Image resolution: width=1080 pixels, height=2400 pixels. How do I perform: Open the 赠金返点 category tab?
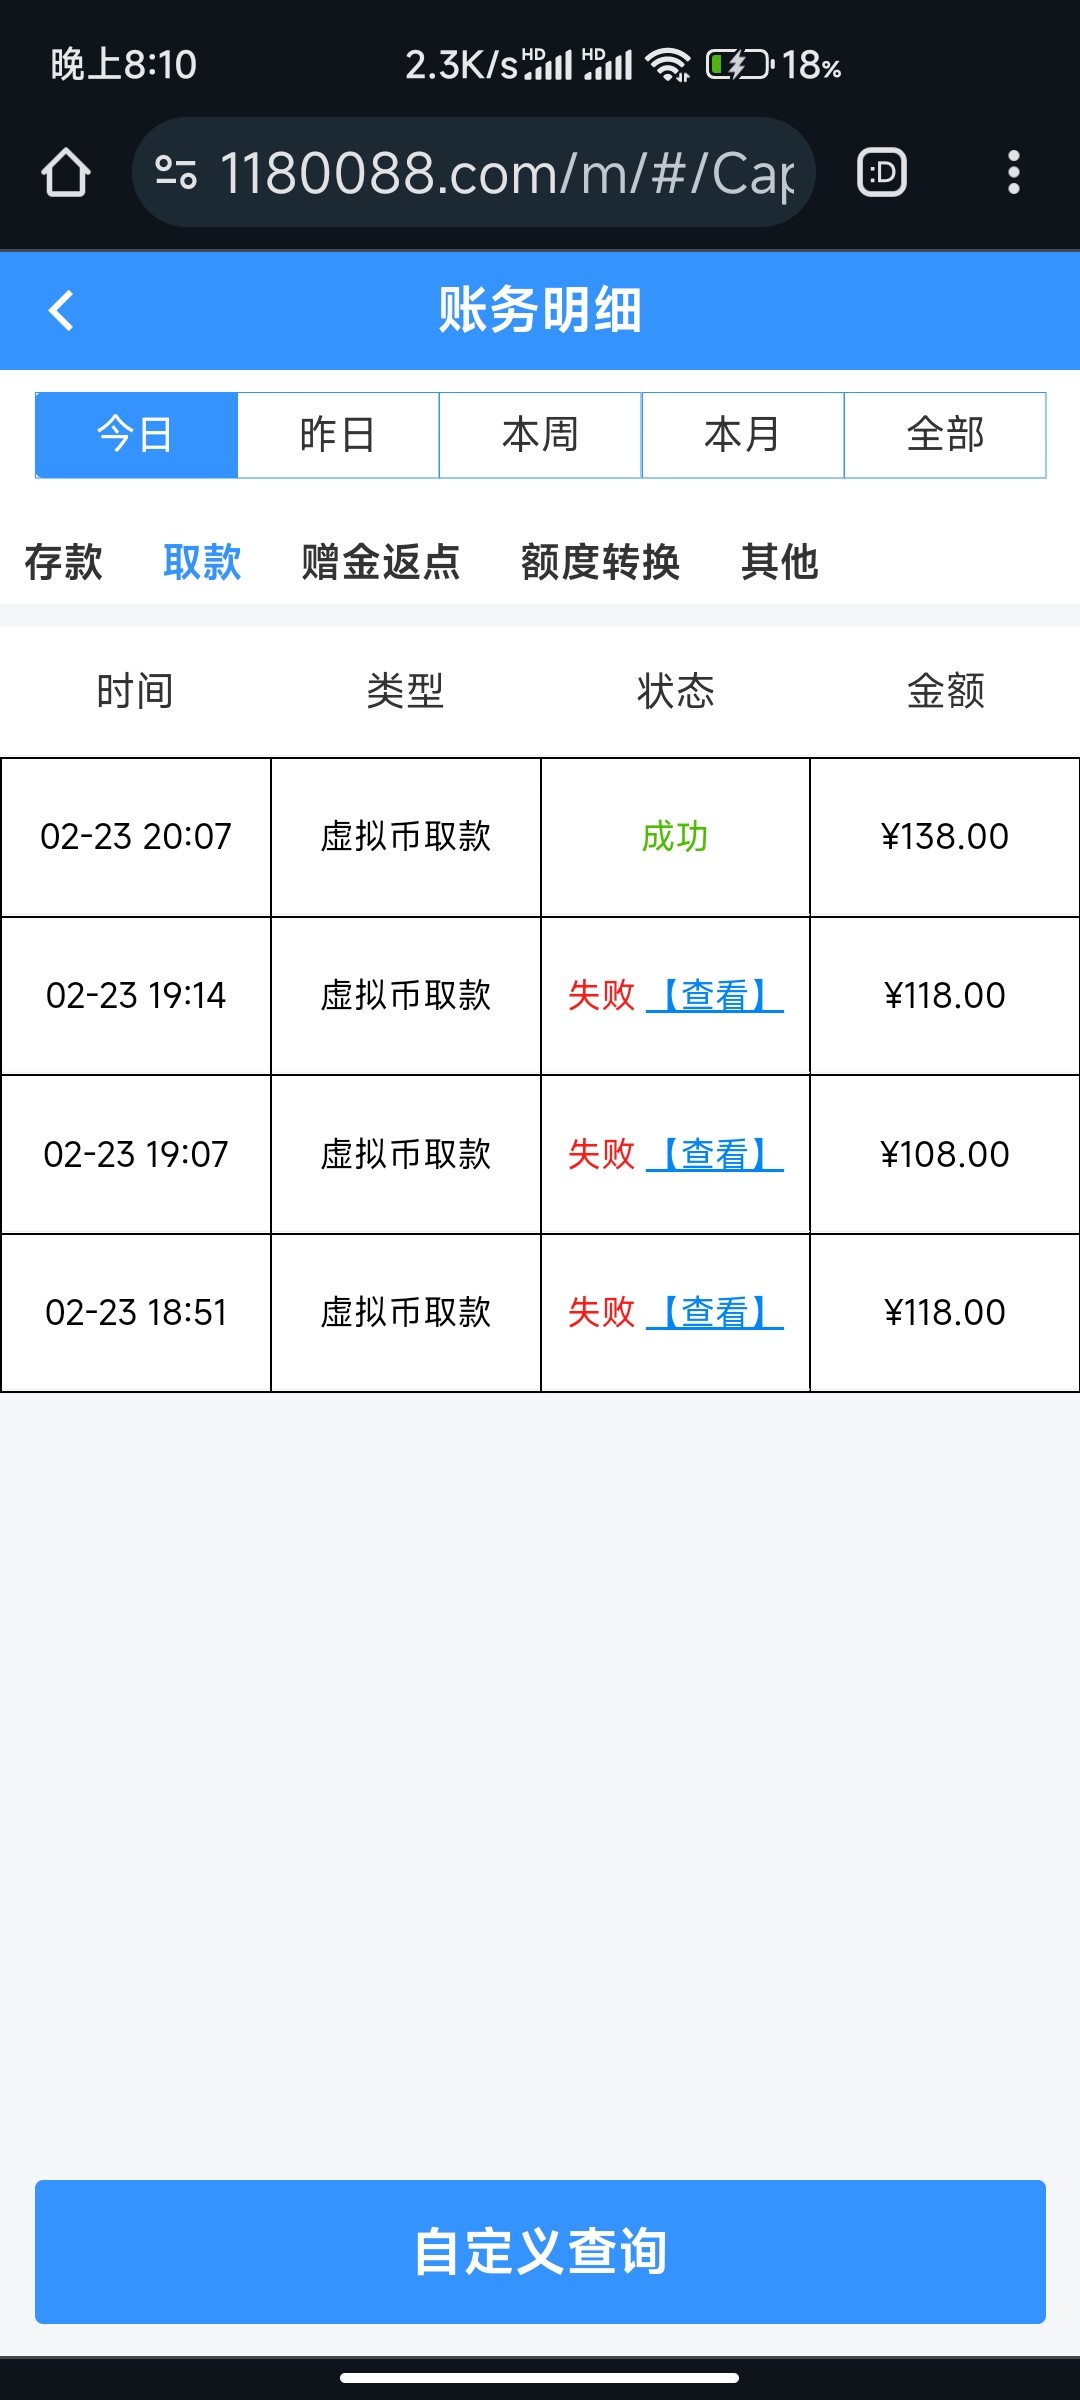[x=381, y=562]
